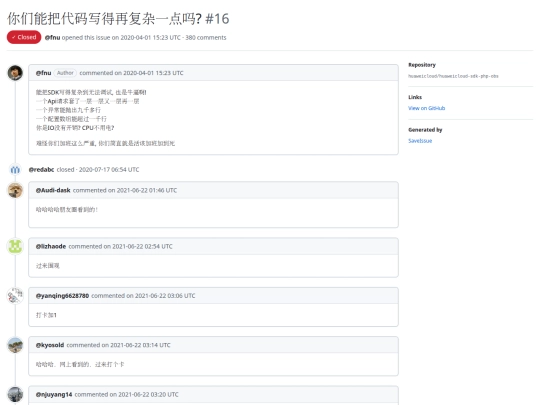Open the View on GitHub link
540x405 pixels.
[426, 108]
